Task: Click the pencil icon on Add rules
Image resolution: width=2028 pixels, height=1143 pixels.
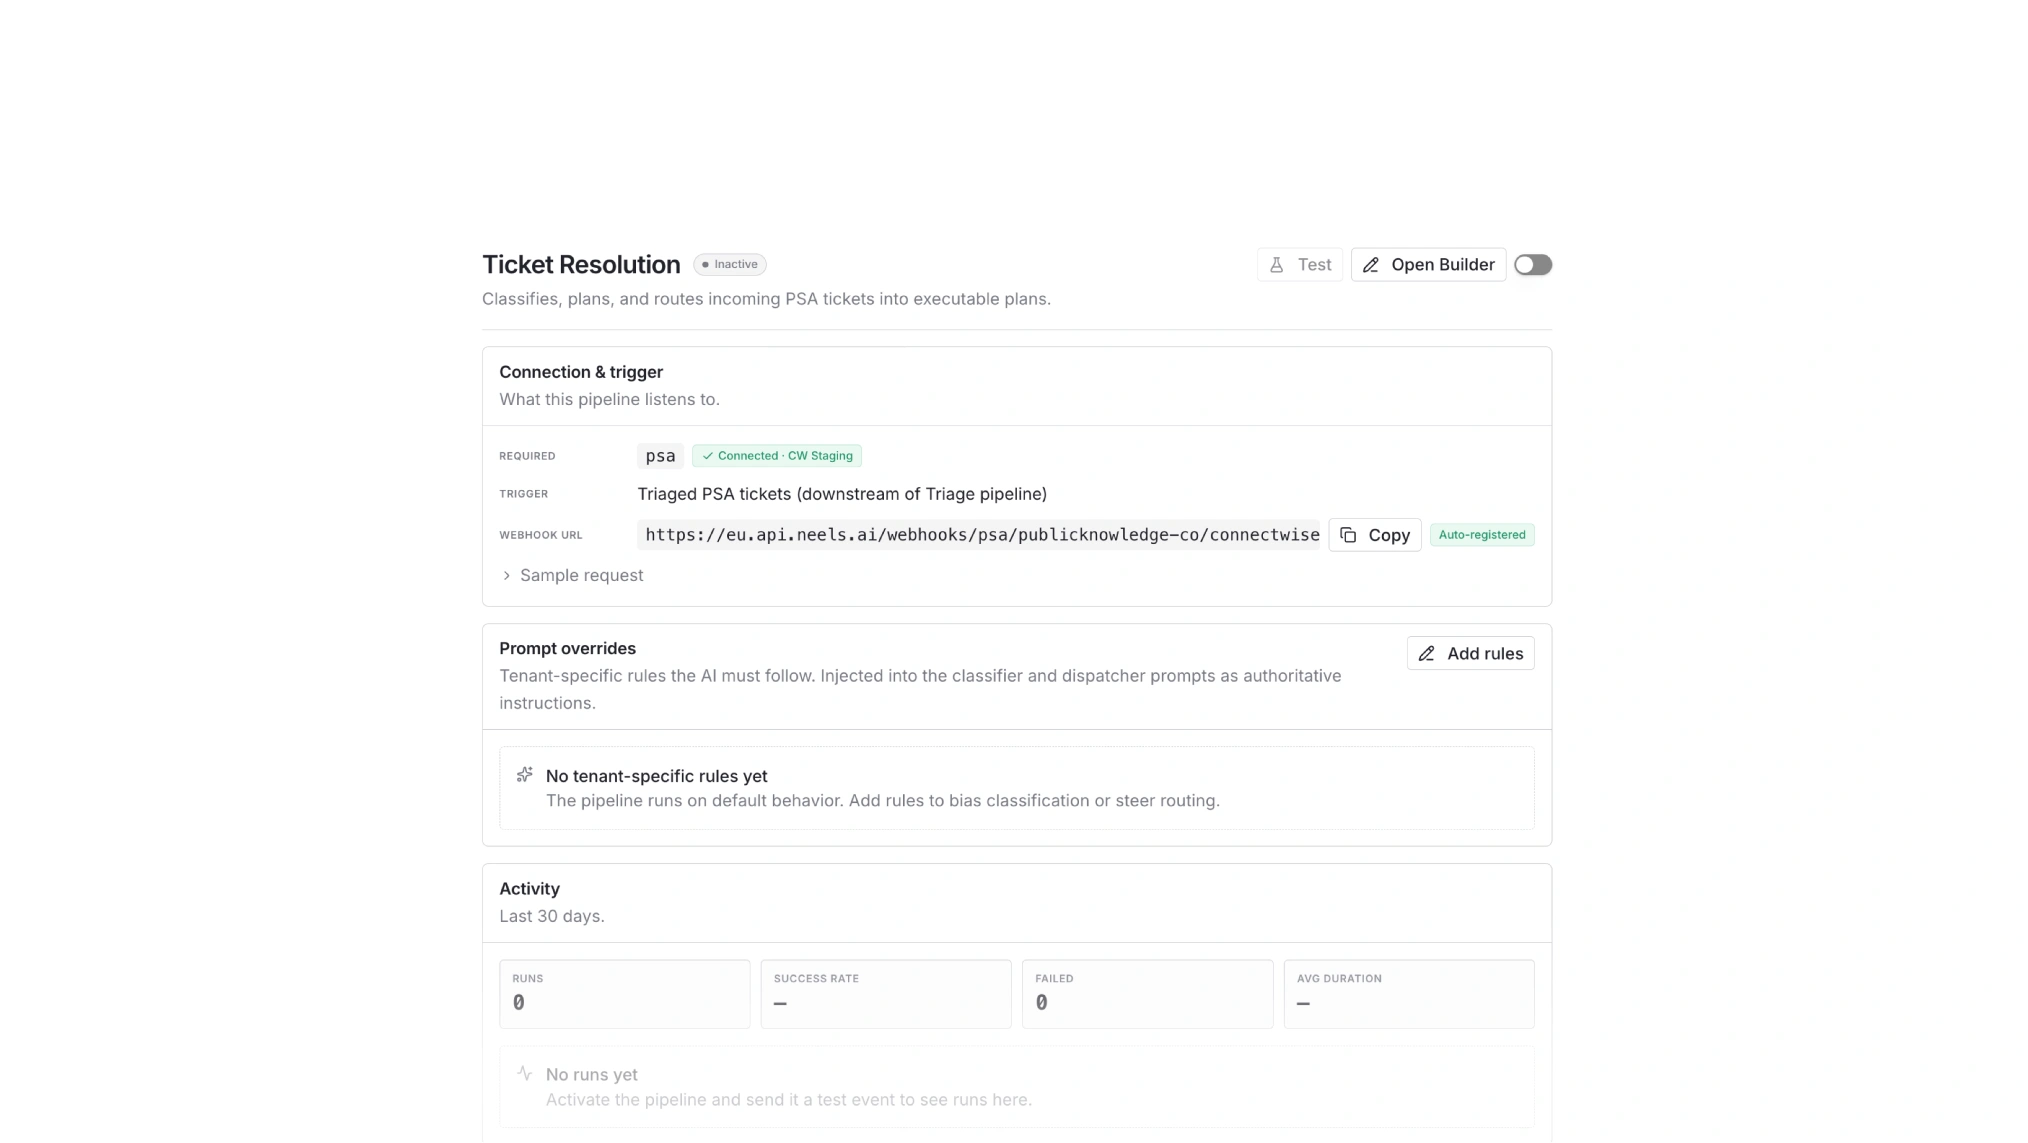Action: (x=1427, y=654)
